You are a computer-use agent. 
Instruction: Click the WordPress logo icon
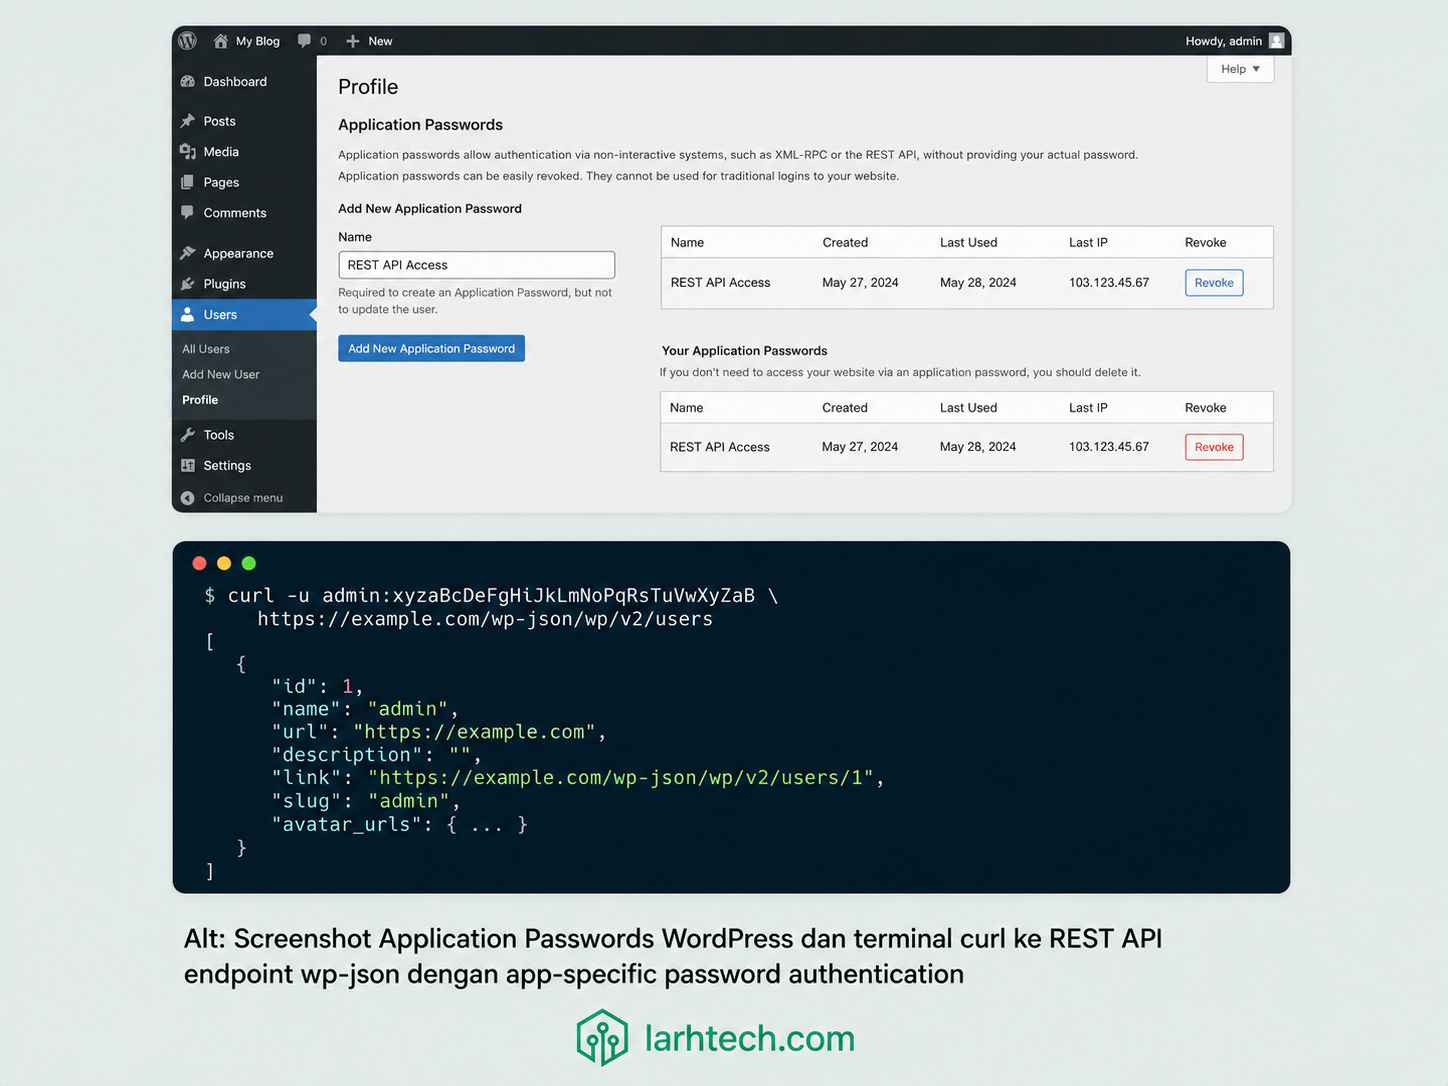click(187, 41)
